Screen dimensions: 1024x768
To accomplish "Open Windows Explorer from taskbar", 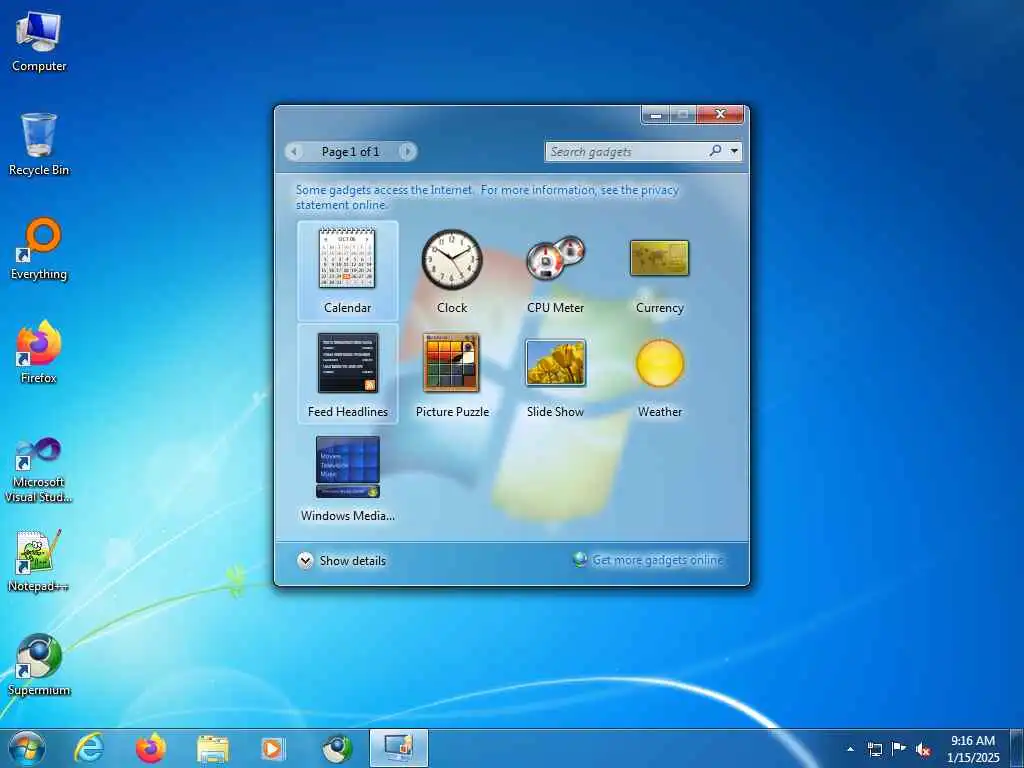I will pyautogui.click(x=213, y=749).
